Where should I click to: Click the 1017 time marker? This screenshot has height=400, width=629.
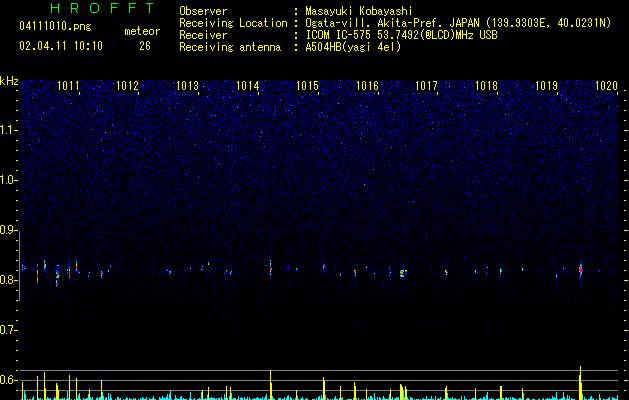pyautogui.click(x=426, y=86)
